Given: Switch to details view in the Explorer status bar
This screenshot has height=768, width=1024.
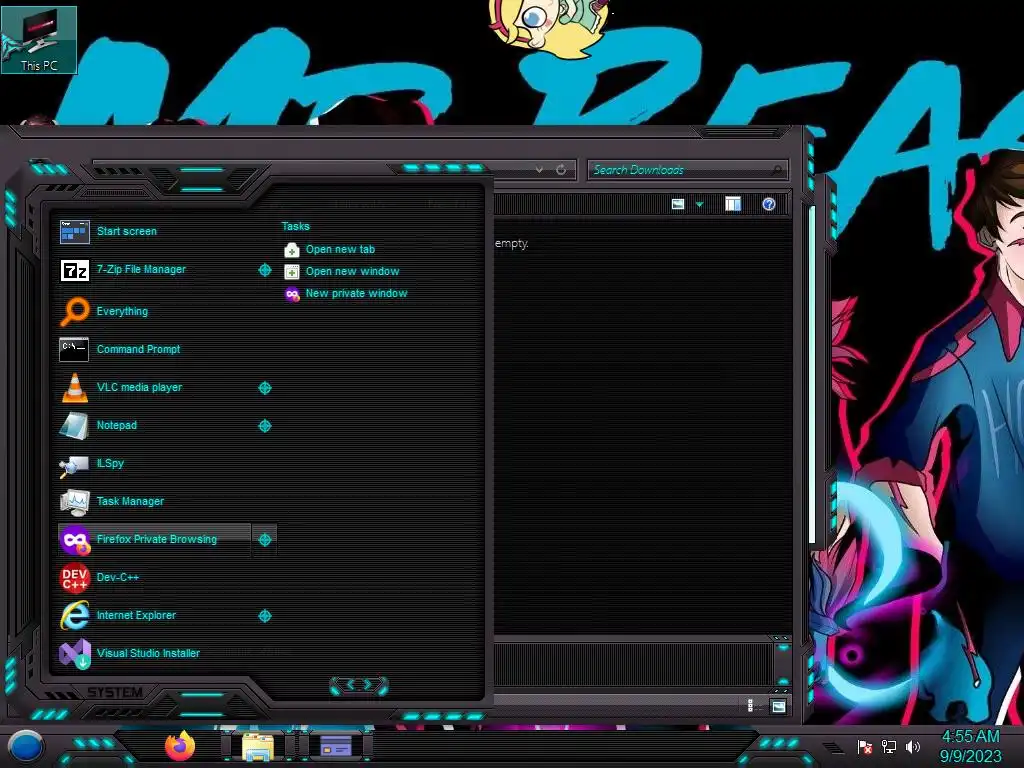Looking at the screenshot, I should (x=750, y=706).
